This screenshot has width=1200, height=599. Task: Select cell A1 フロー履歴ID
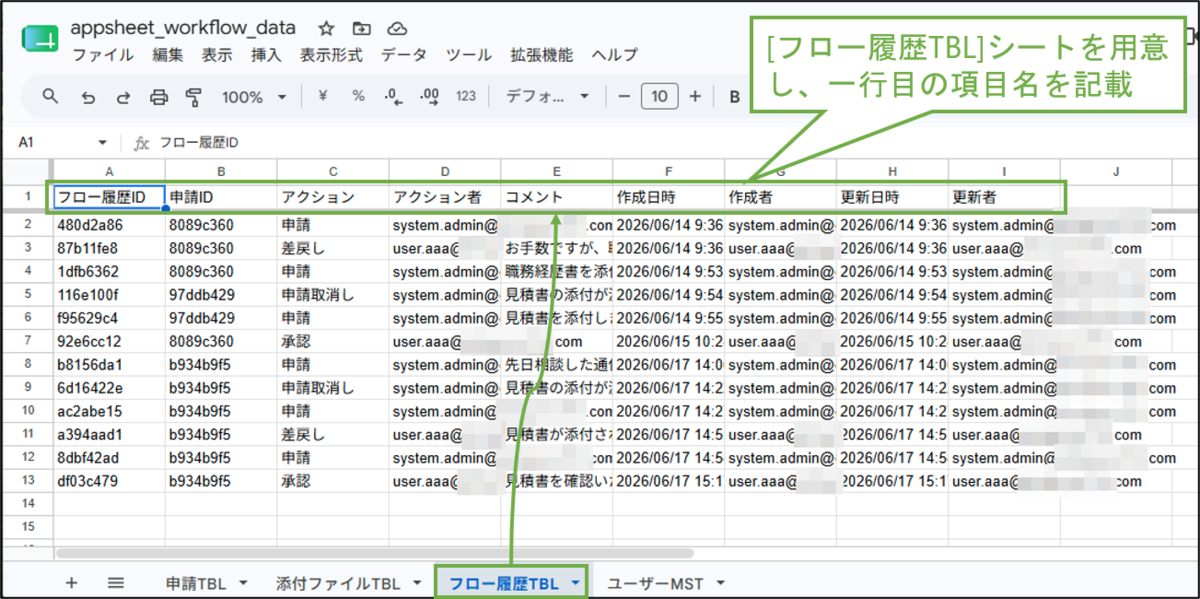coord(109,197)
